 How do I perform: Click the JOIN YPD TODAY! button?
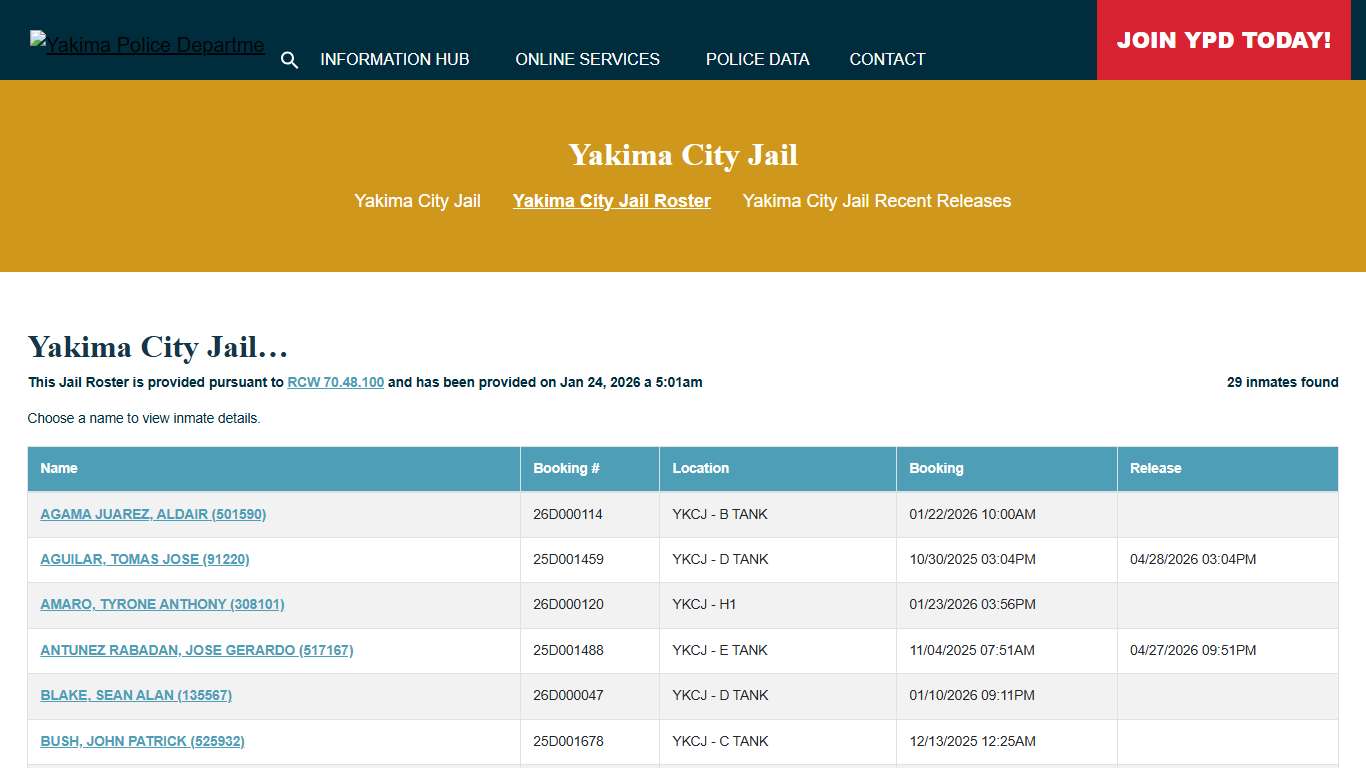pos(1224,40)
